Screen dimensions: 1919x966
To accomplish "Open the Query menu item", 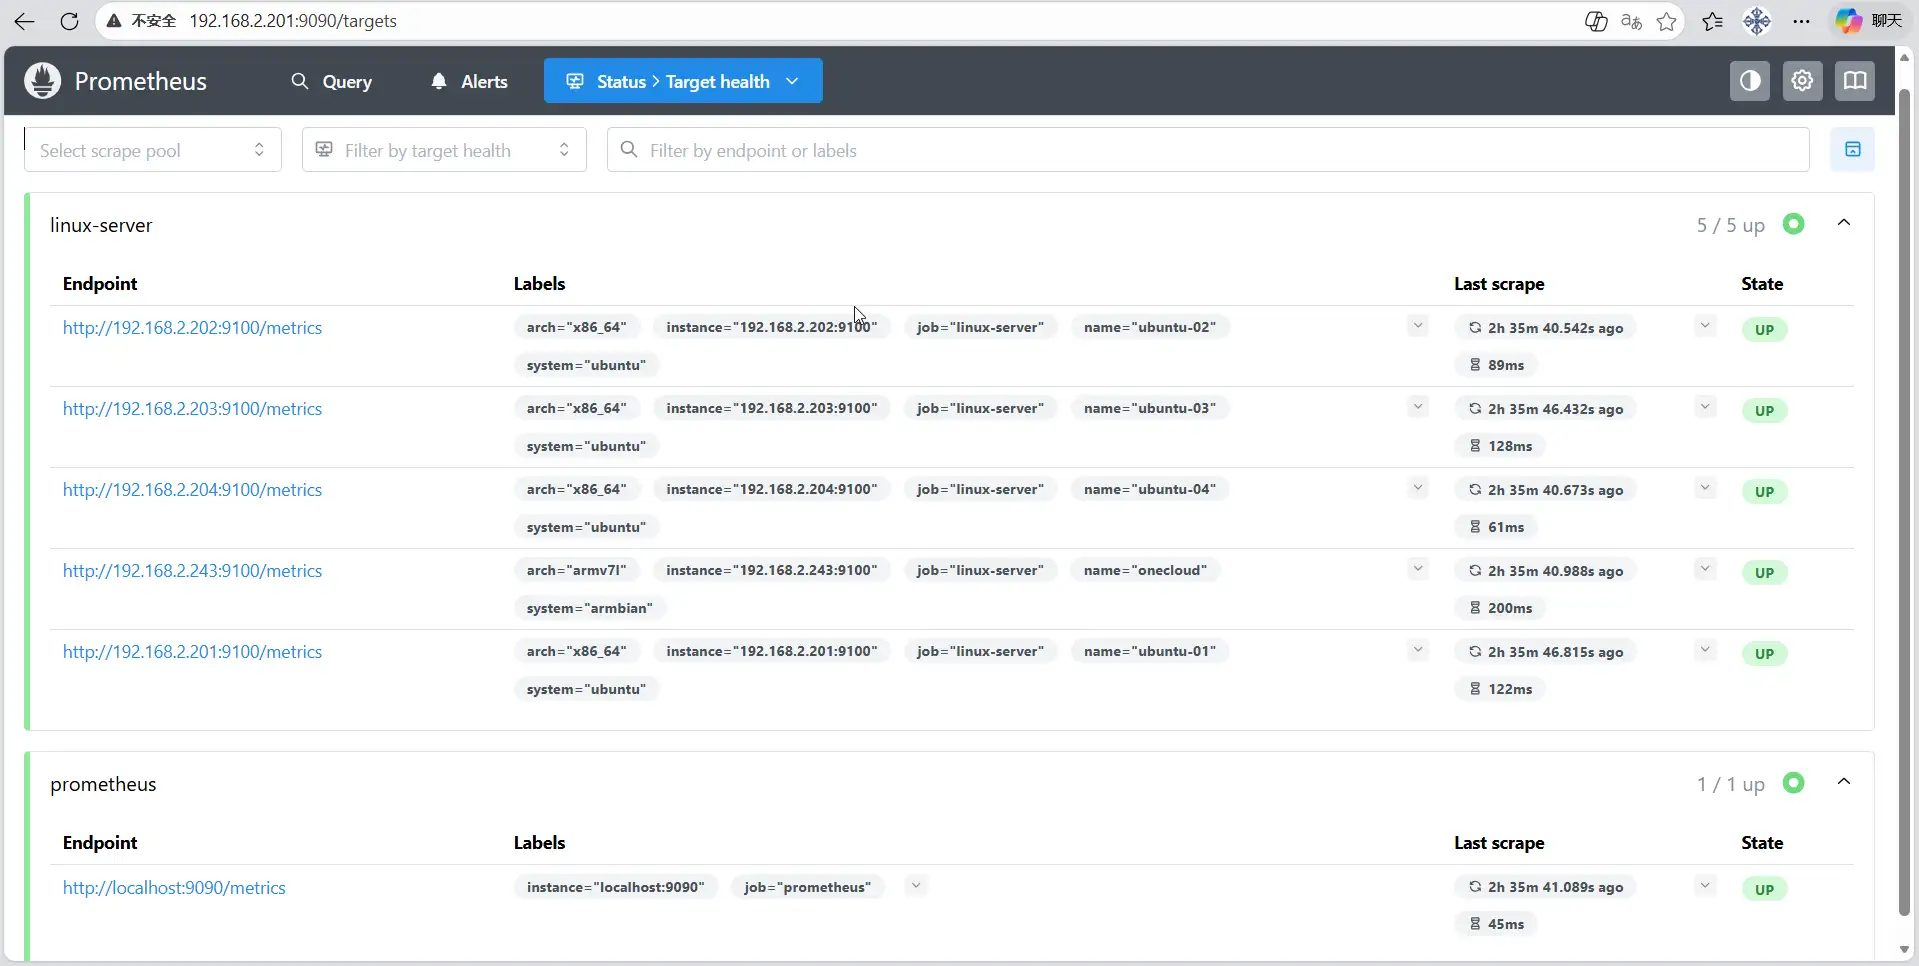I will [331, 81].
